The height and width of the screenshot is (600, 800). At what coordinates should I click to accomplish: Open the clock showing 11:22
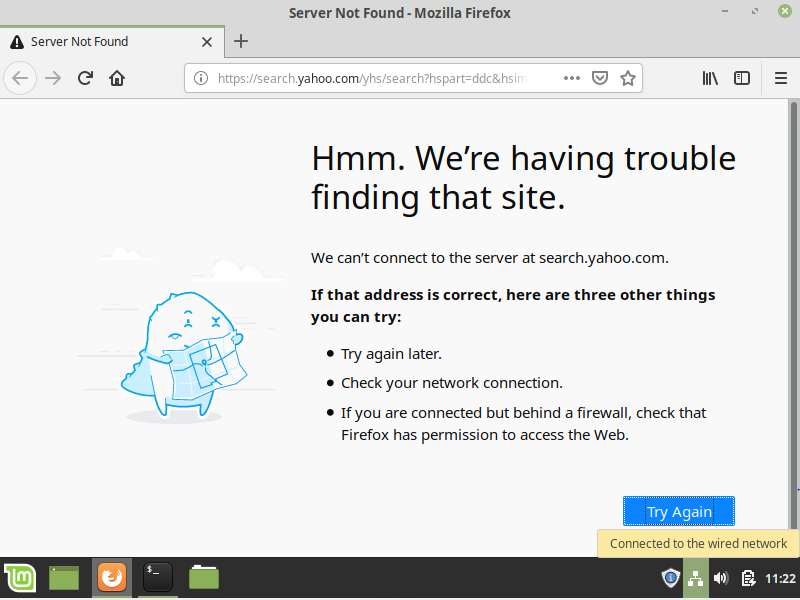click(781, 579)
